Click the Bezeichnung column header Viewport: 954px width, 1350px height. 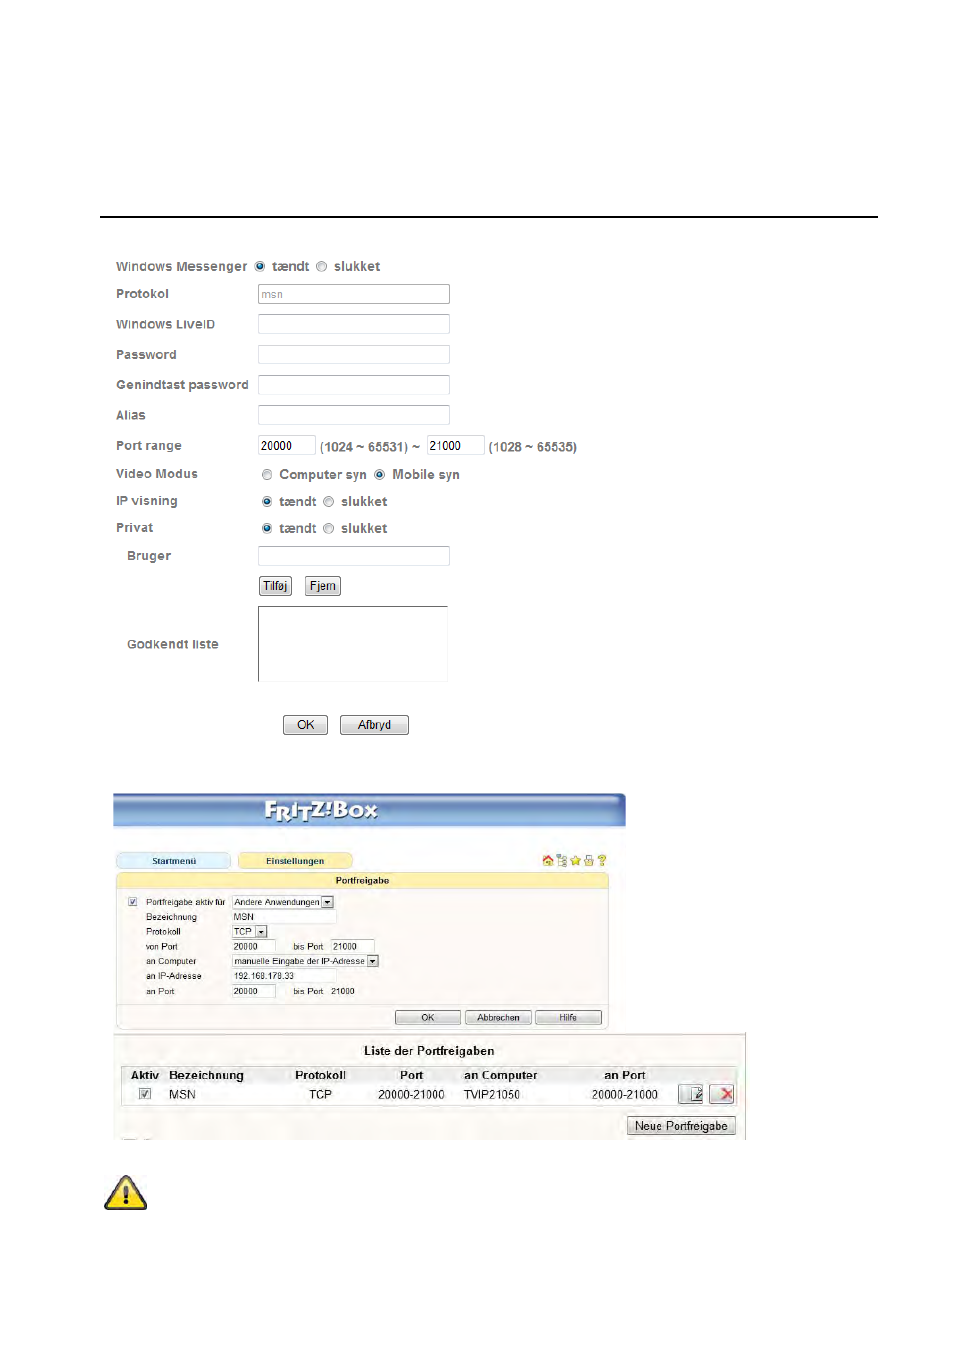pyautogui.click(x=206, y=1076)
